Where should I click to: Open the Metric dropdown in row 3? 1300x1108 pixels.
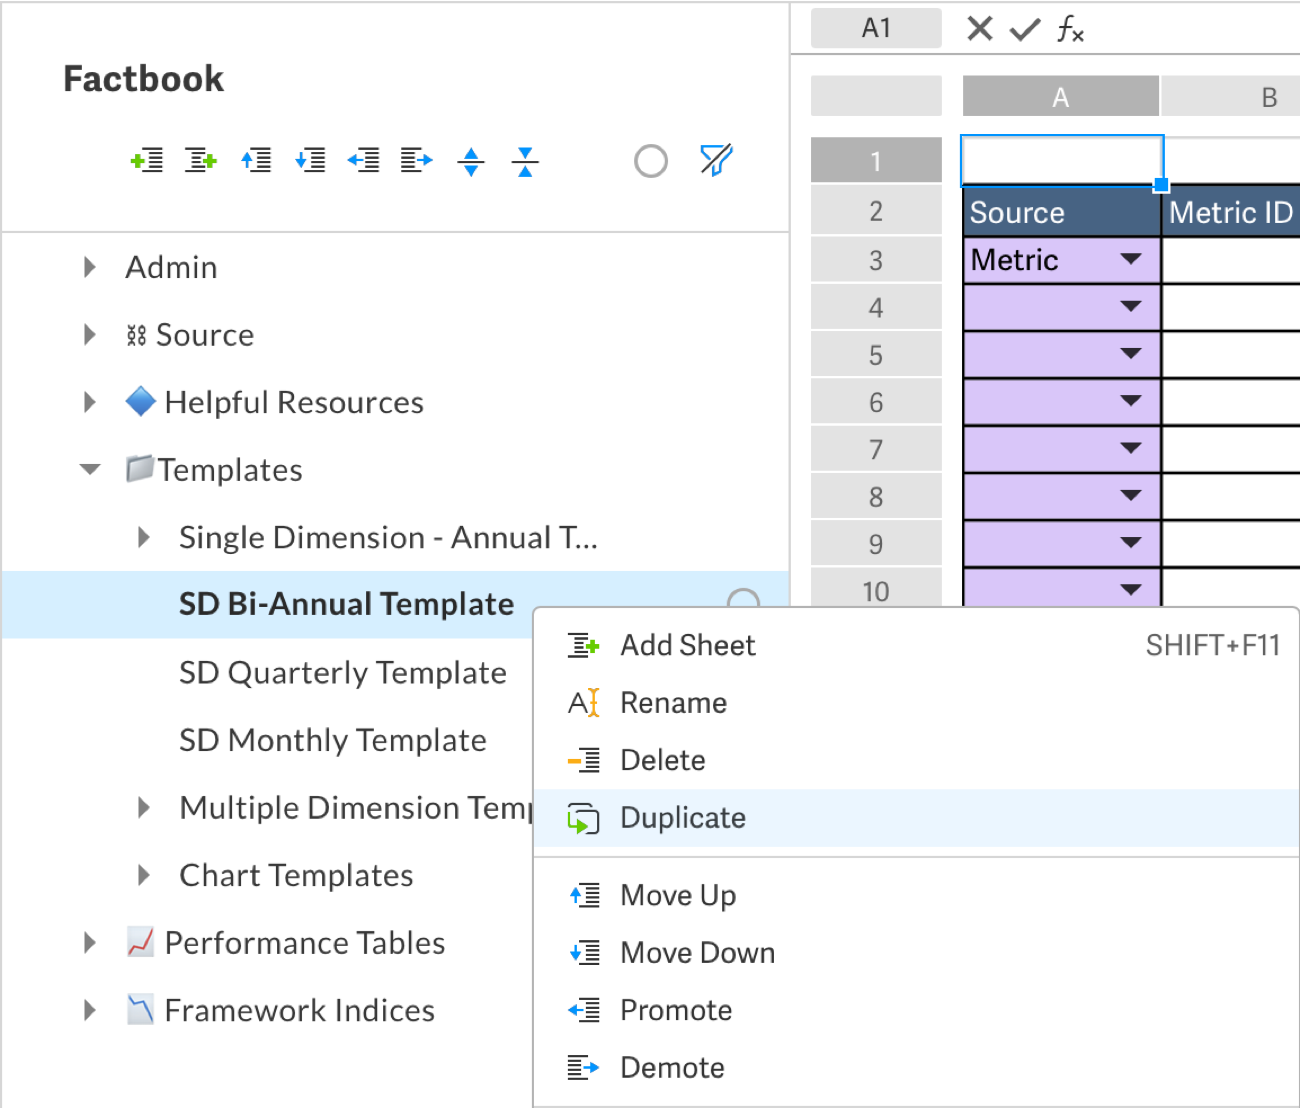(1131, 259)
